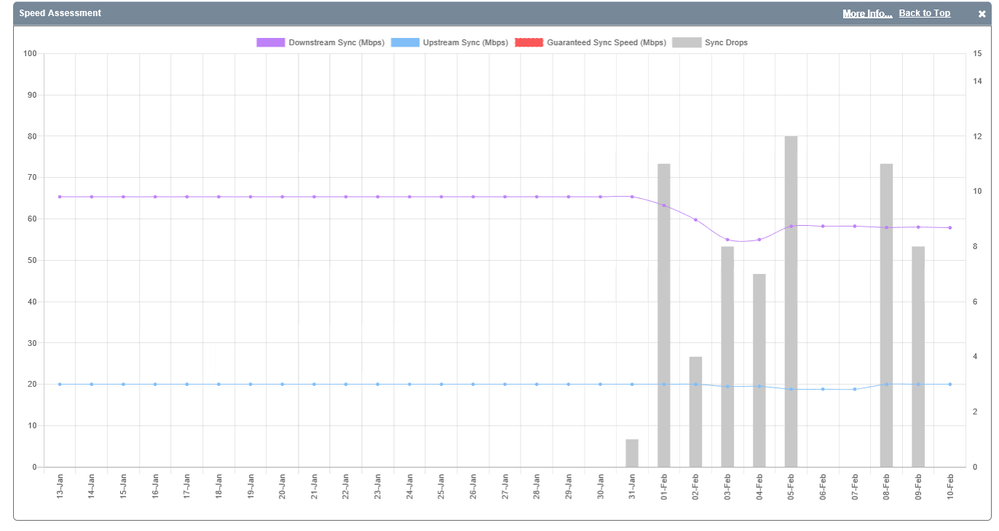This screenshot has width=999, height=531.
Task: Hide the Upstream Sync (Mbps) series label
Action: (x=465, y=43)
